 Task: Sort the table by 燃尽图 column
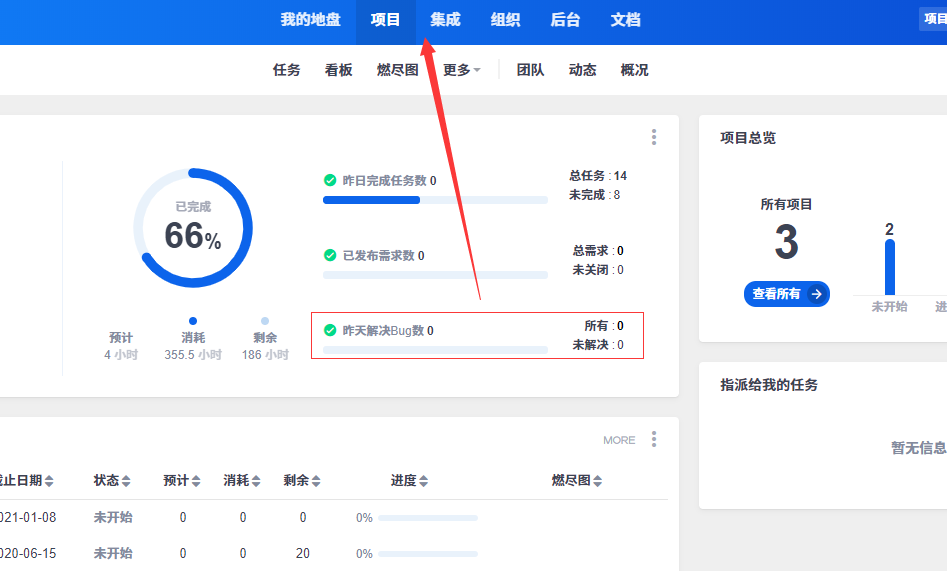[x=577, y=480]
